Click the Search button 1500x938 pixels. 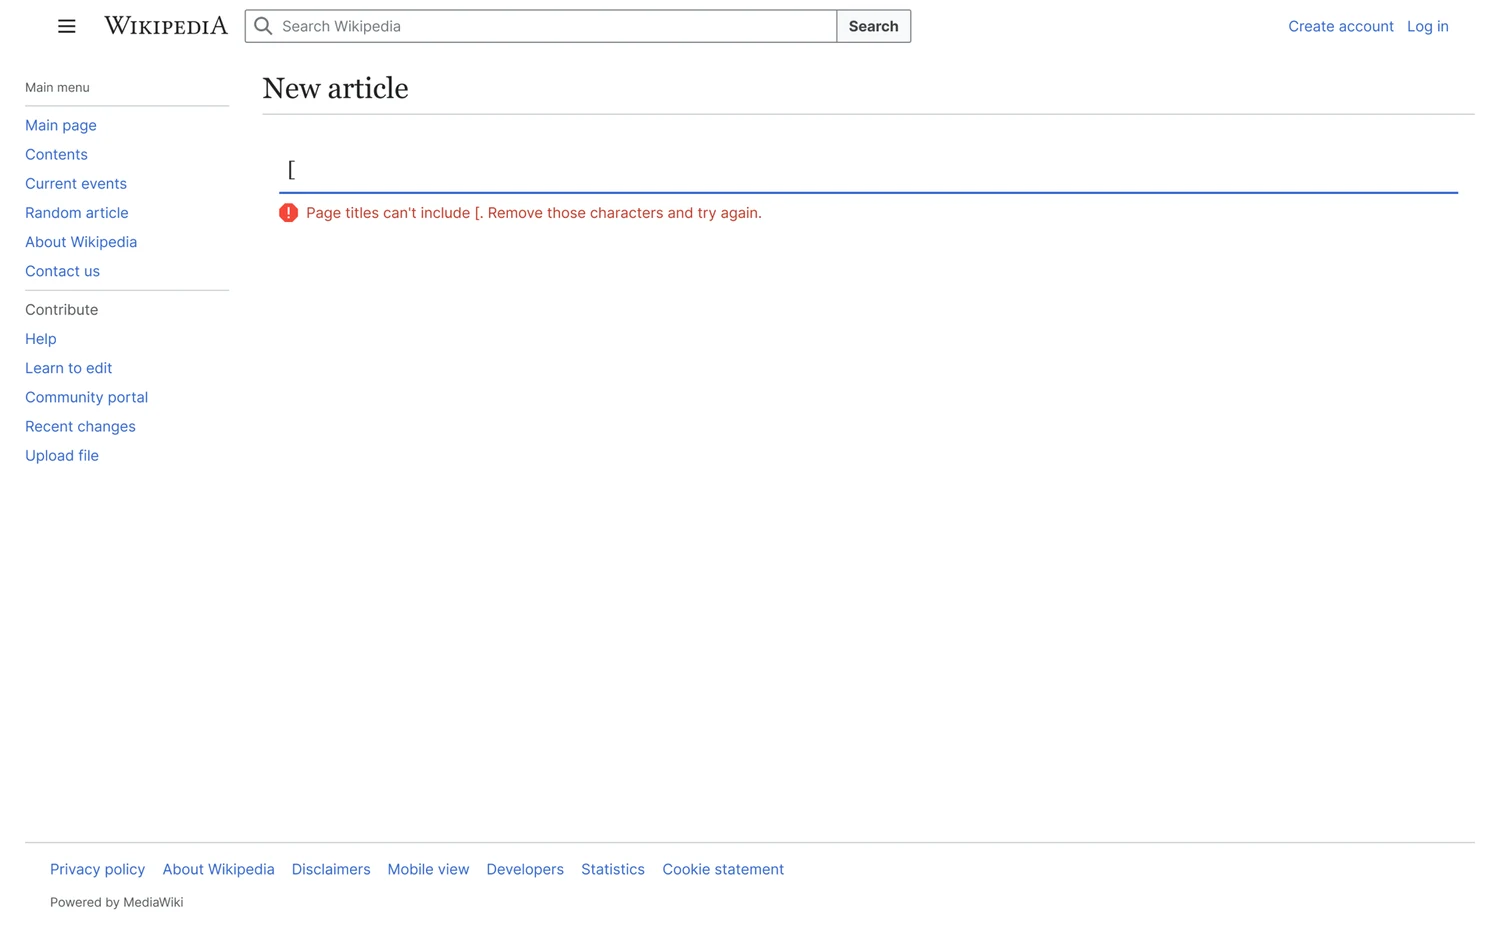874,26
